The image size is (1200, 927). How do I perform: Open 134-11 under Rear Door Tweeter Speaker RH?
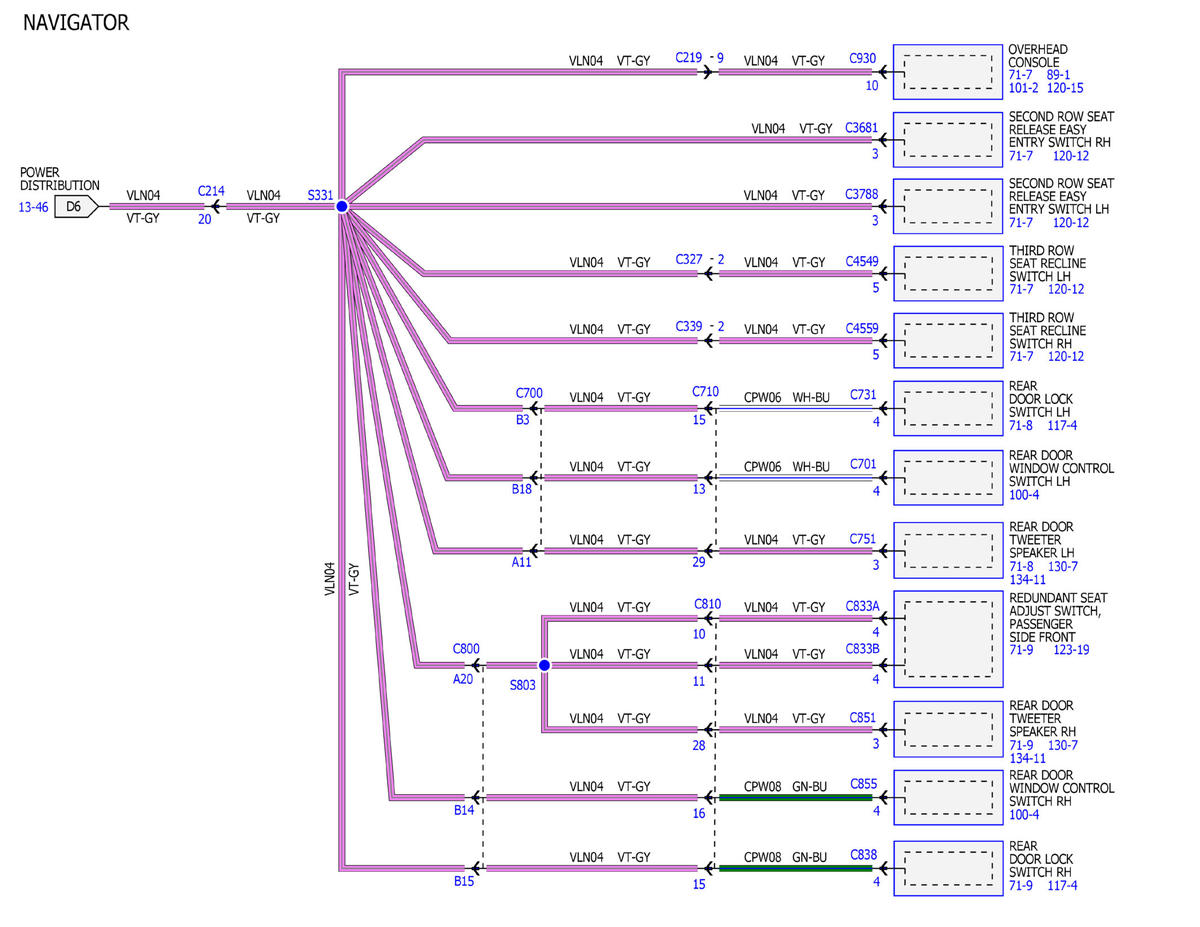click(1027, 758)
